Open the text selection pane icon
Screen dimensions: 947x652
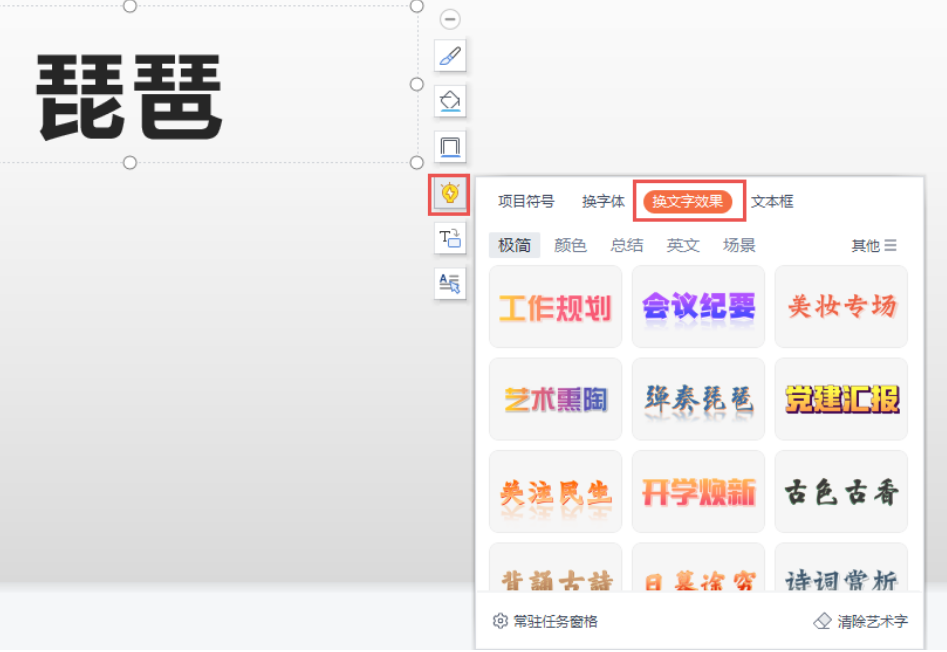click(x=450, y=283)
